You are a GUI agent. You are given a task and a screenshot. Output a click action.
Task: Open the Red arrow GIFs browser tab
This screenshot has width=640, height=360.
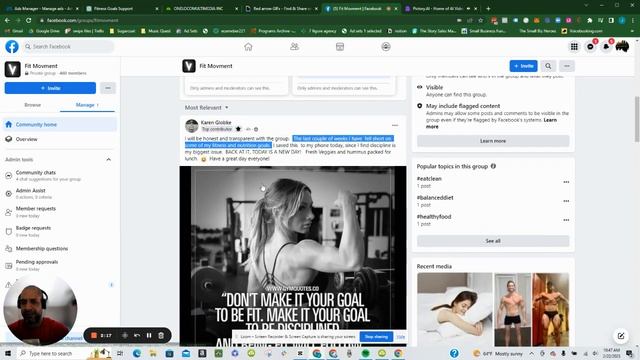click(x=282, y=8)
